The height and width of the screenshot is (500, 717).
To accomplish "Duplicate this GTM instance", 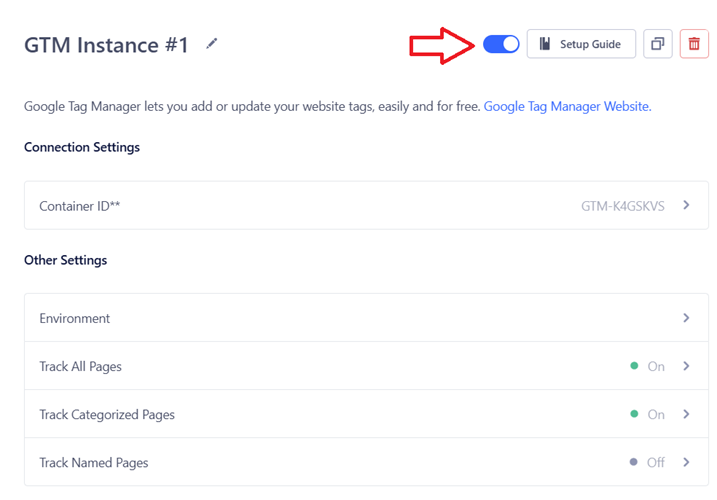I will tap(658, 44).
